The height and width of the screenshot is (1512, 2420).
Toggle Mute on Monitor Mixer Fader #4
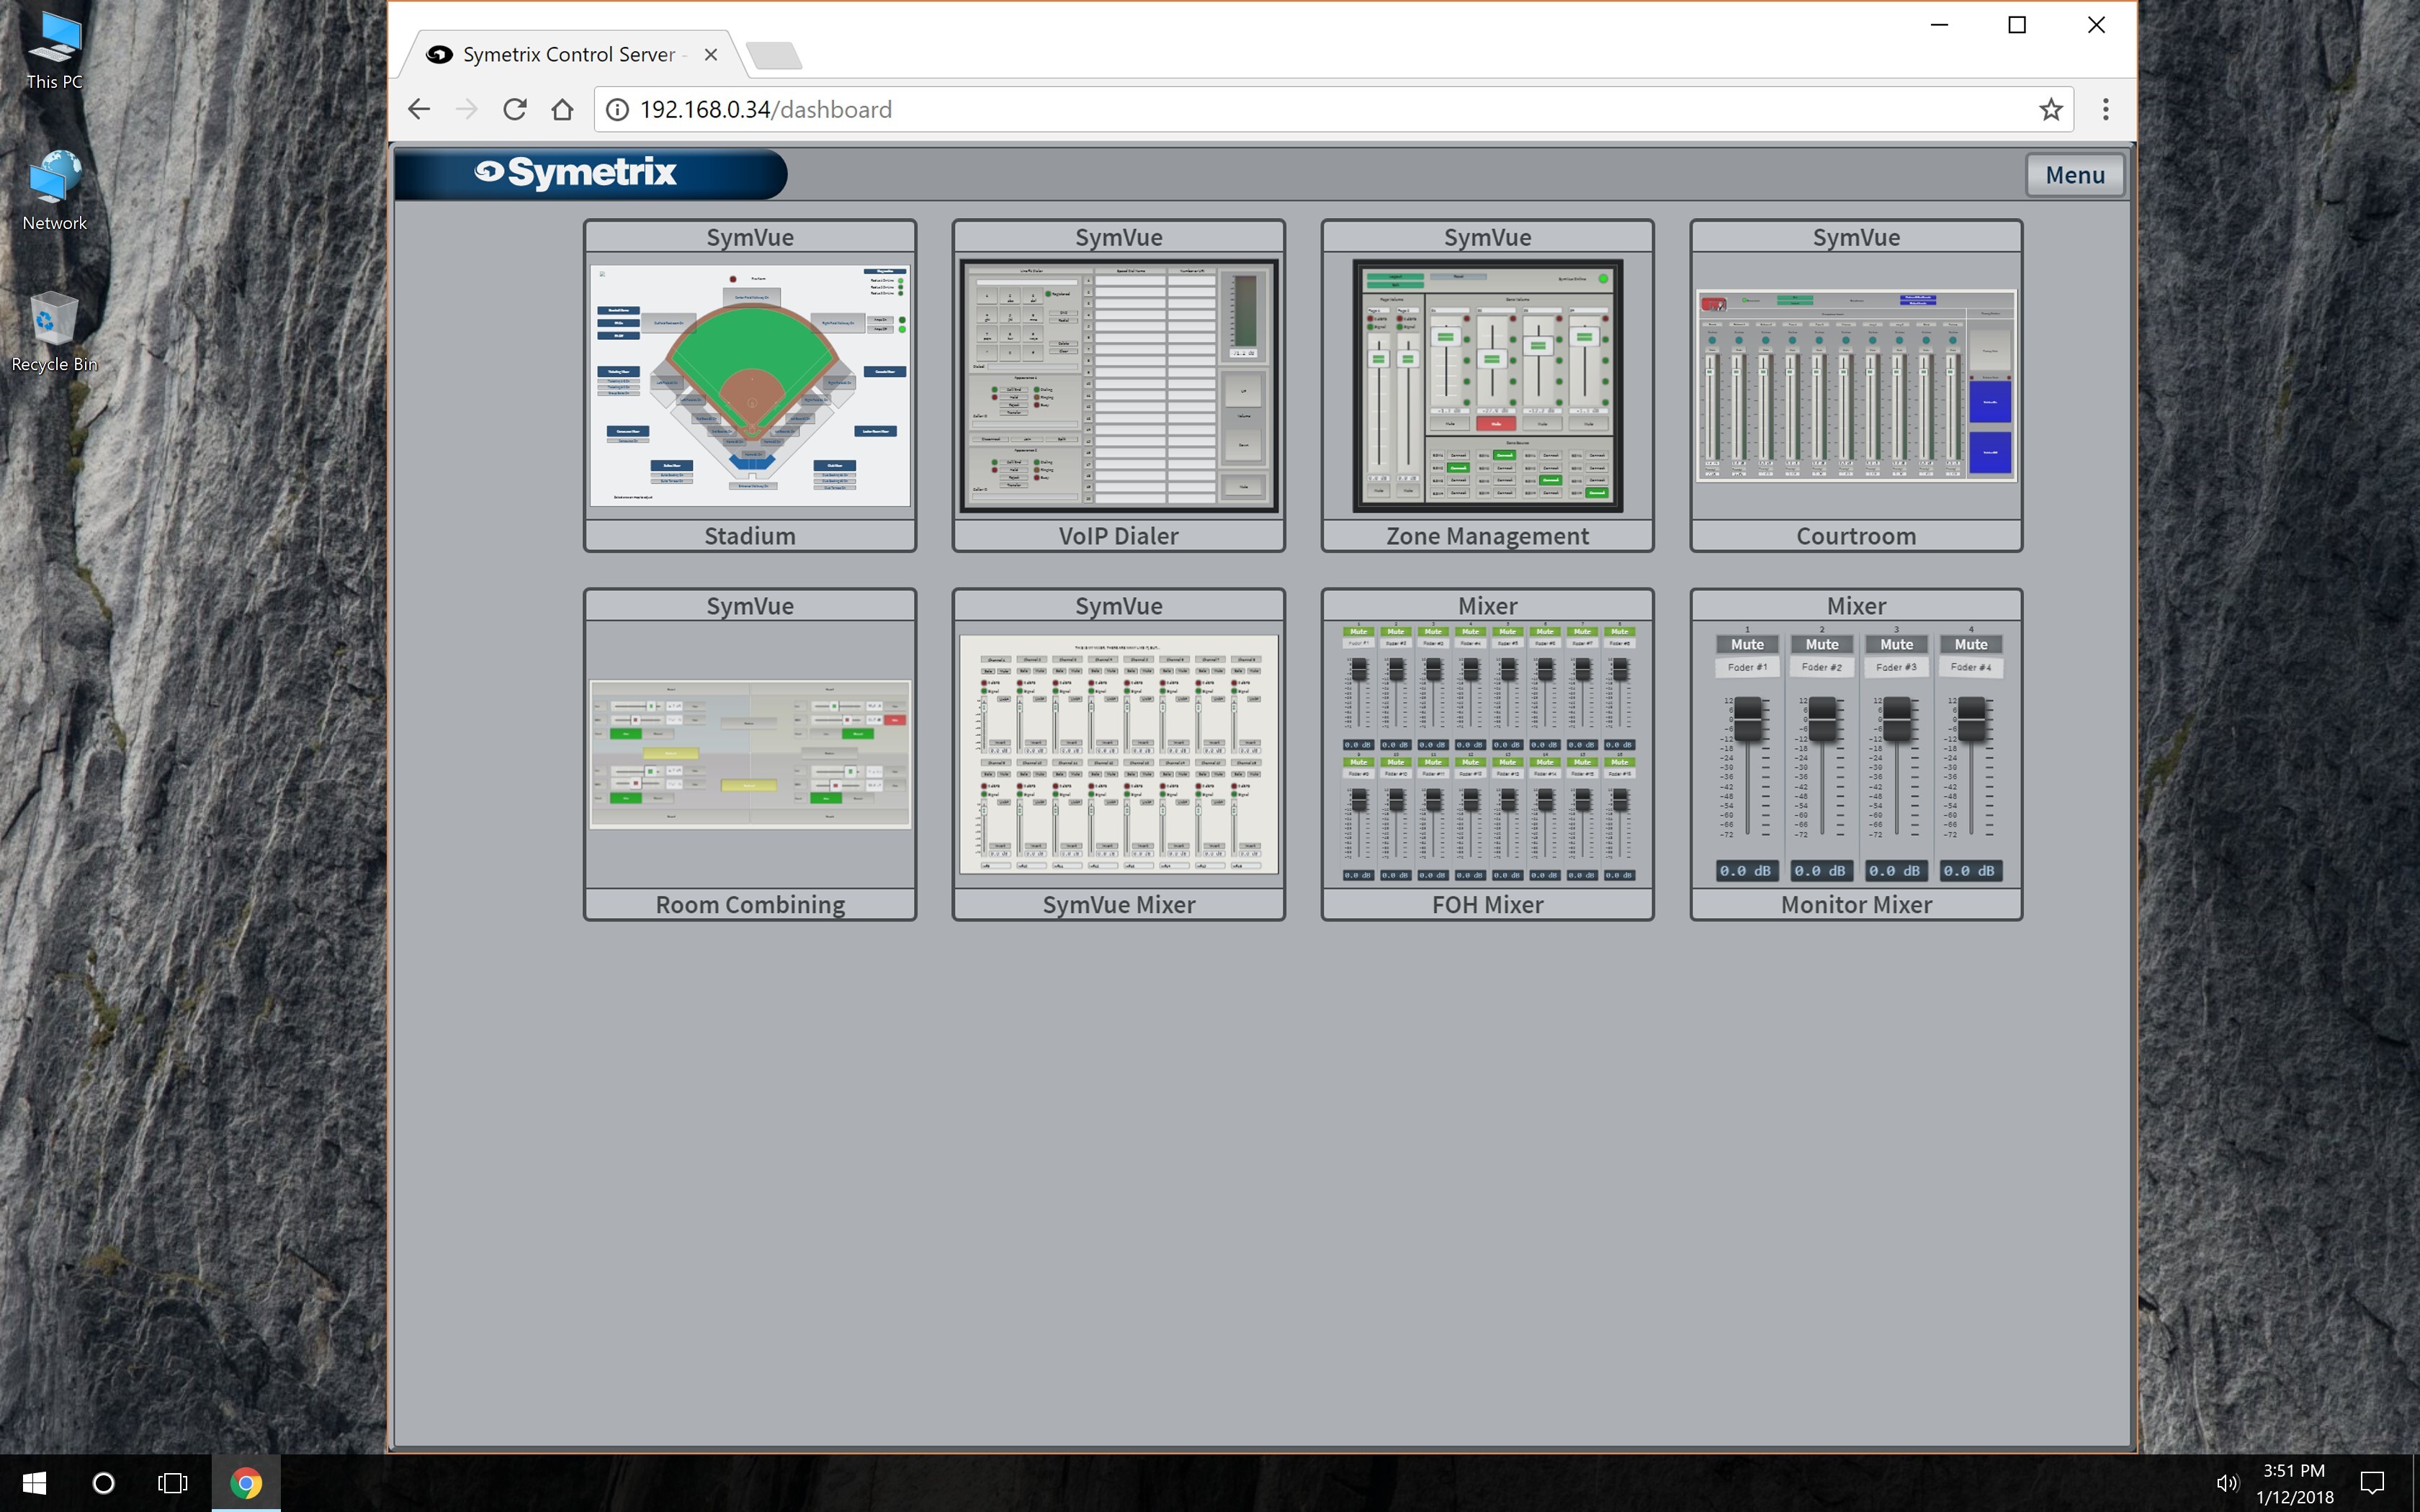coord(1970,644)
